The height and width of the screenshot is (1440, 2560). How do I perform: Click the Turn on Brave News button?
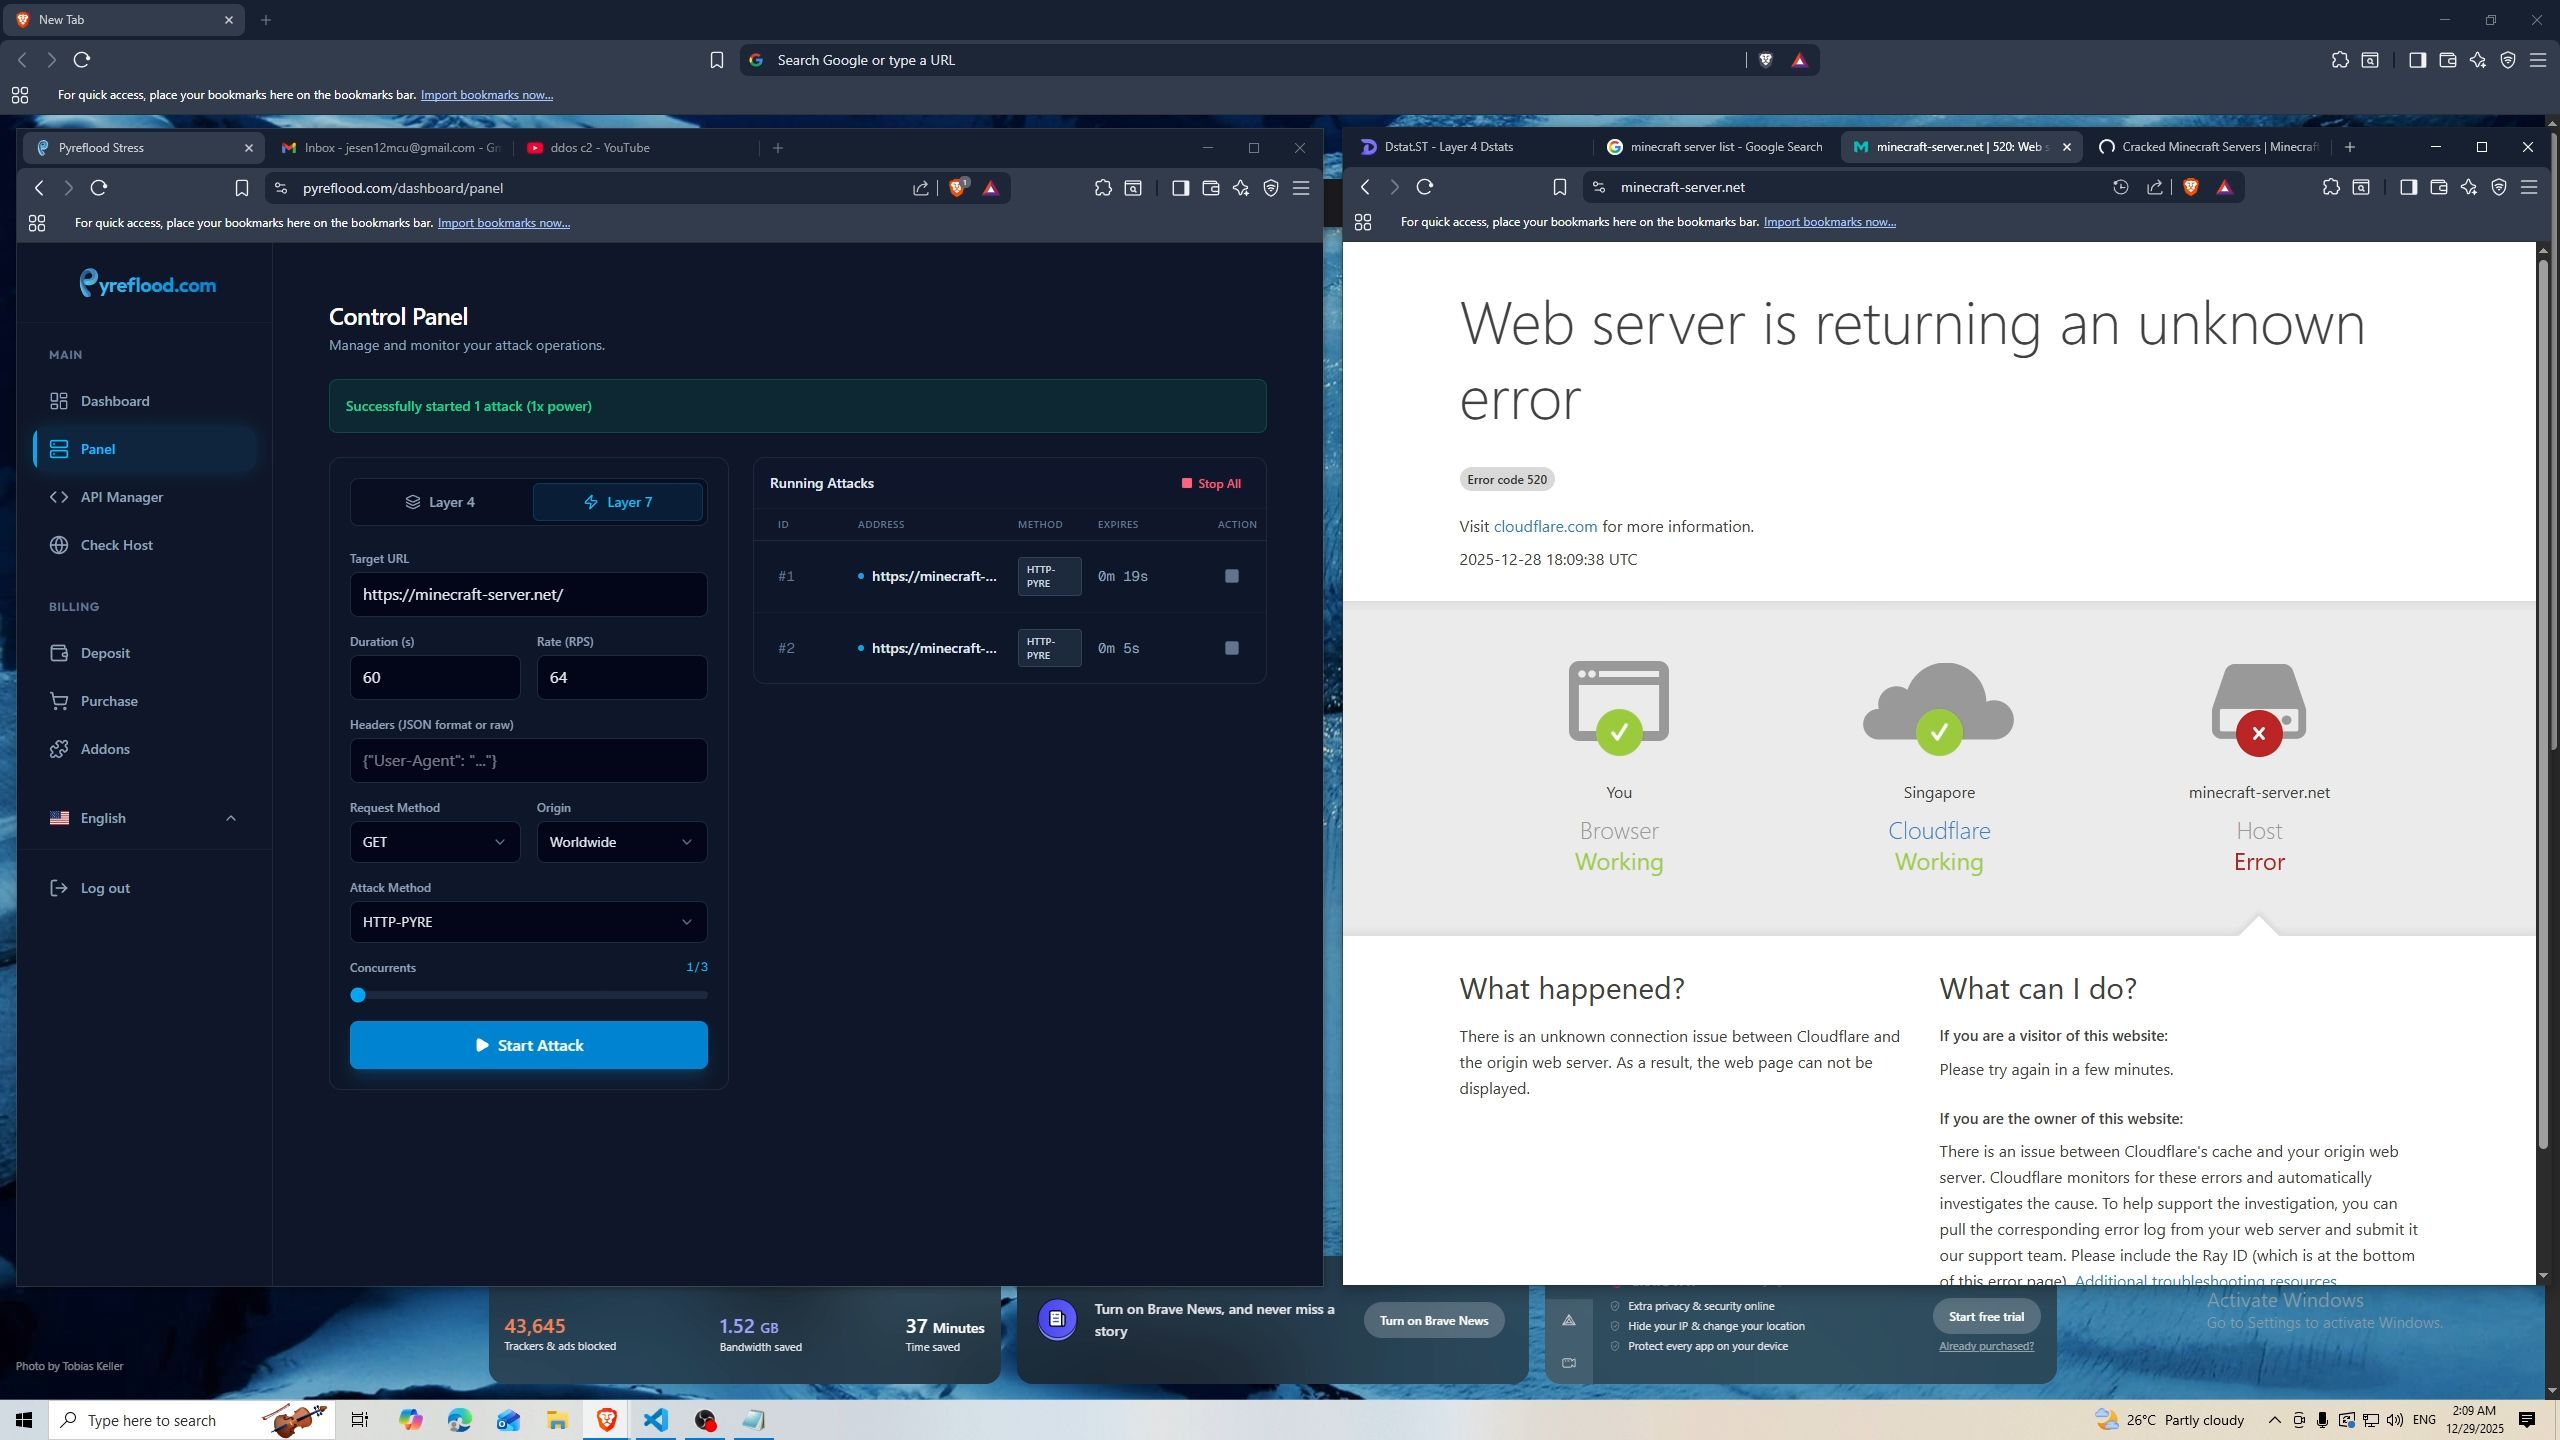coord(1433,1320)
